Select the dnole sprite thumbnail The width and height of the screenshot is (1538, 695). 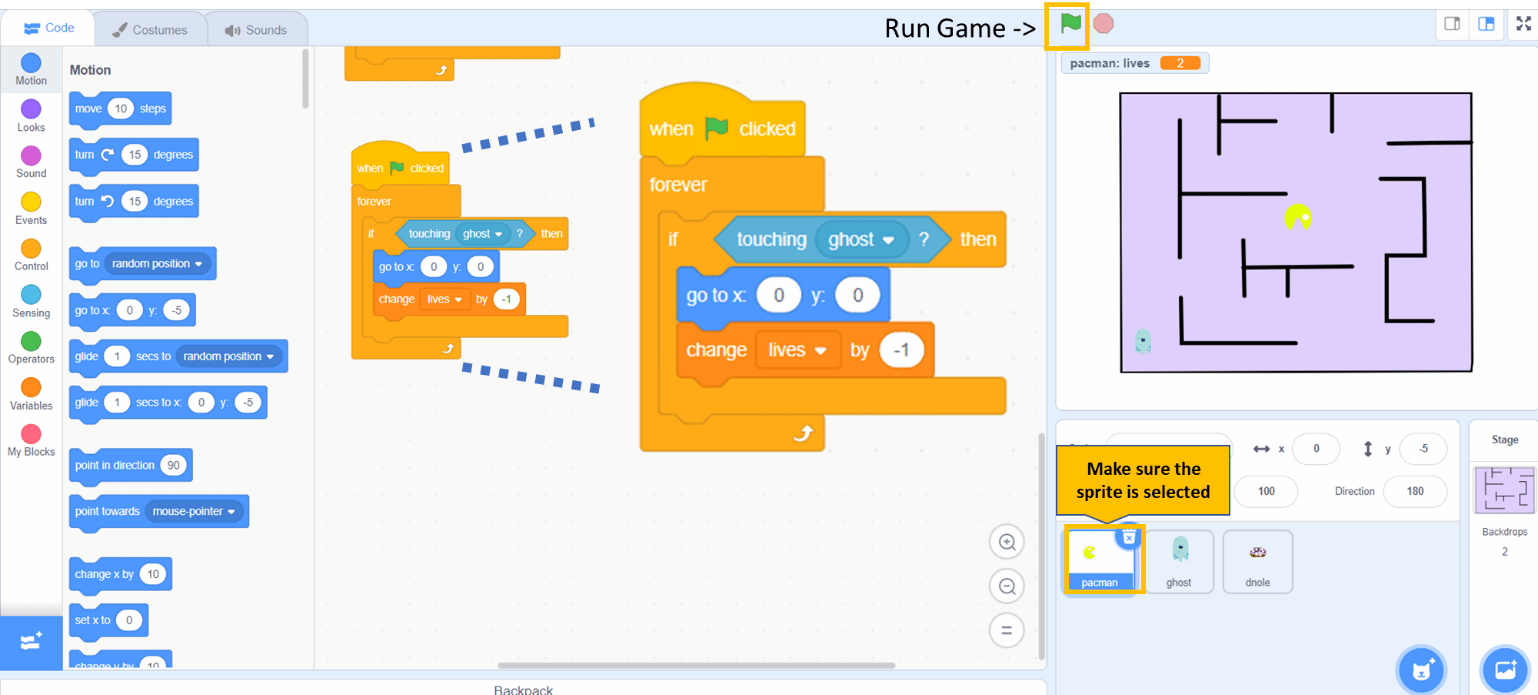click(1258, 561)
